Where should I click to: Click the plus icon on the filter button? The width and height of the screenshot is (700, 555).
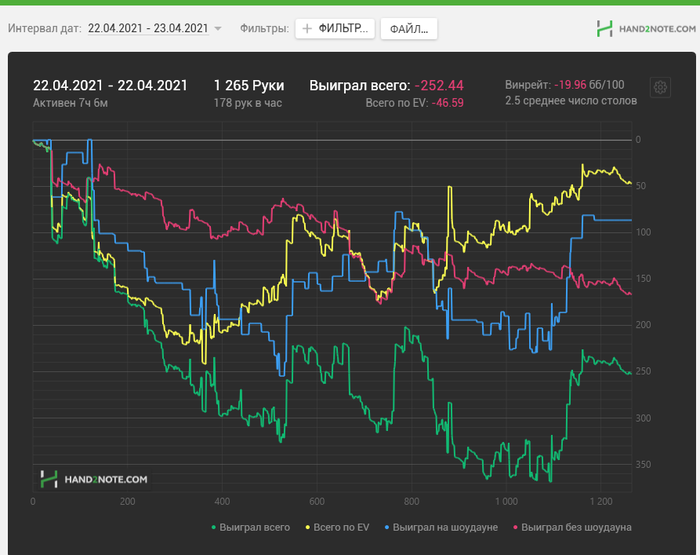tap(307, 29)
